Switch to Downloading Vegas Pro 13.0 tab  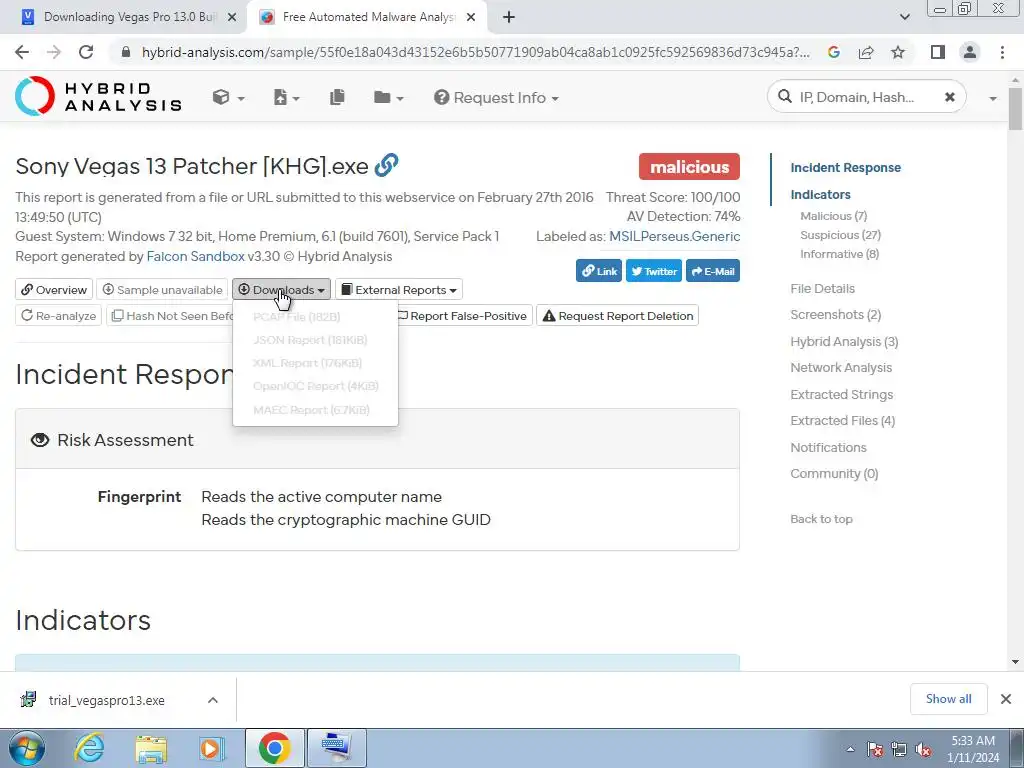point(124,17)
